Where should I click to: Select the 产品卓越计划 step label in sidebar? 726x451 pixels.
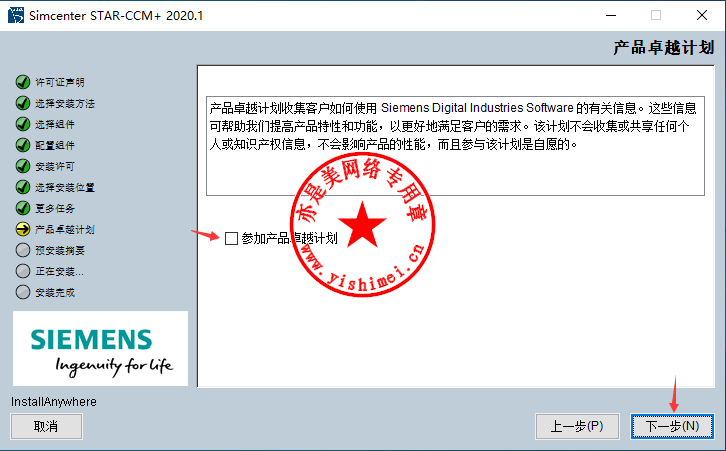(x=65, y=230)
